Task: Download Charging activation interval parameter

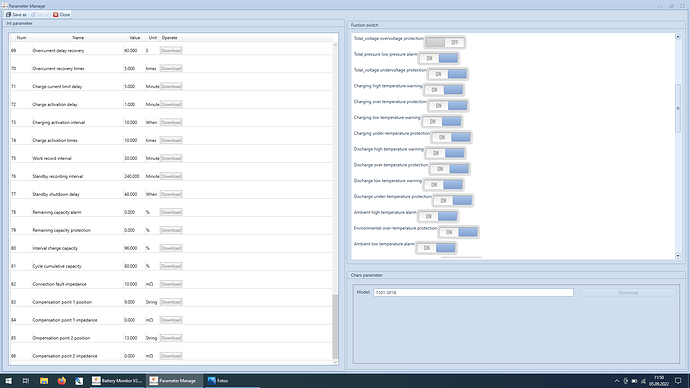Action: 171,122
